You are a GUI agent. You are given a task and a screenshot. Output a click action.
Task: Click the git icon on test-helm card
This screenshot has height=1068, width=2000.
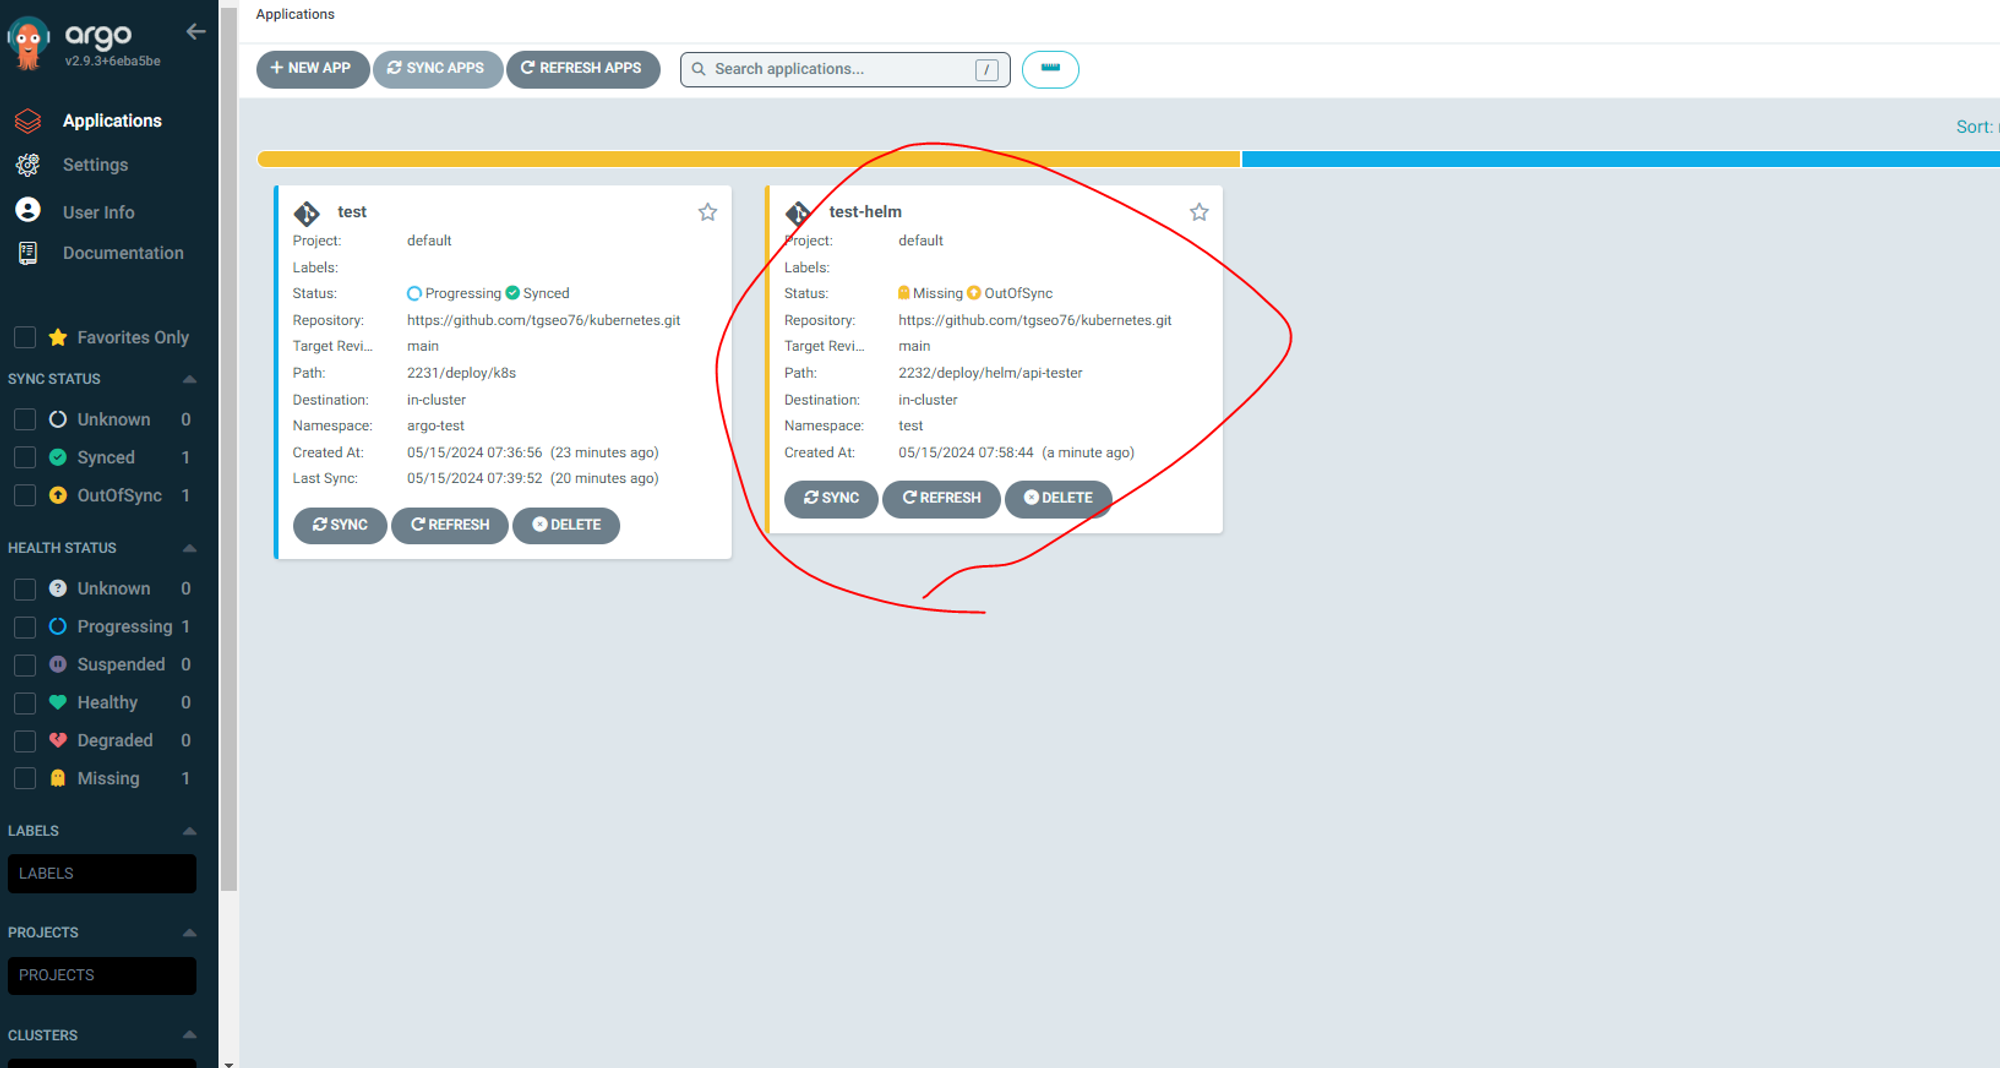pos(798,213)
